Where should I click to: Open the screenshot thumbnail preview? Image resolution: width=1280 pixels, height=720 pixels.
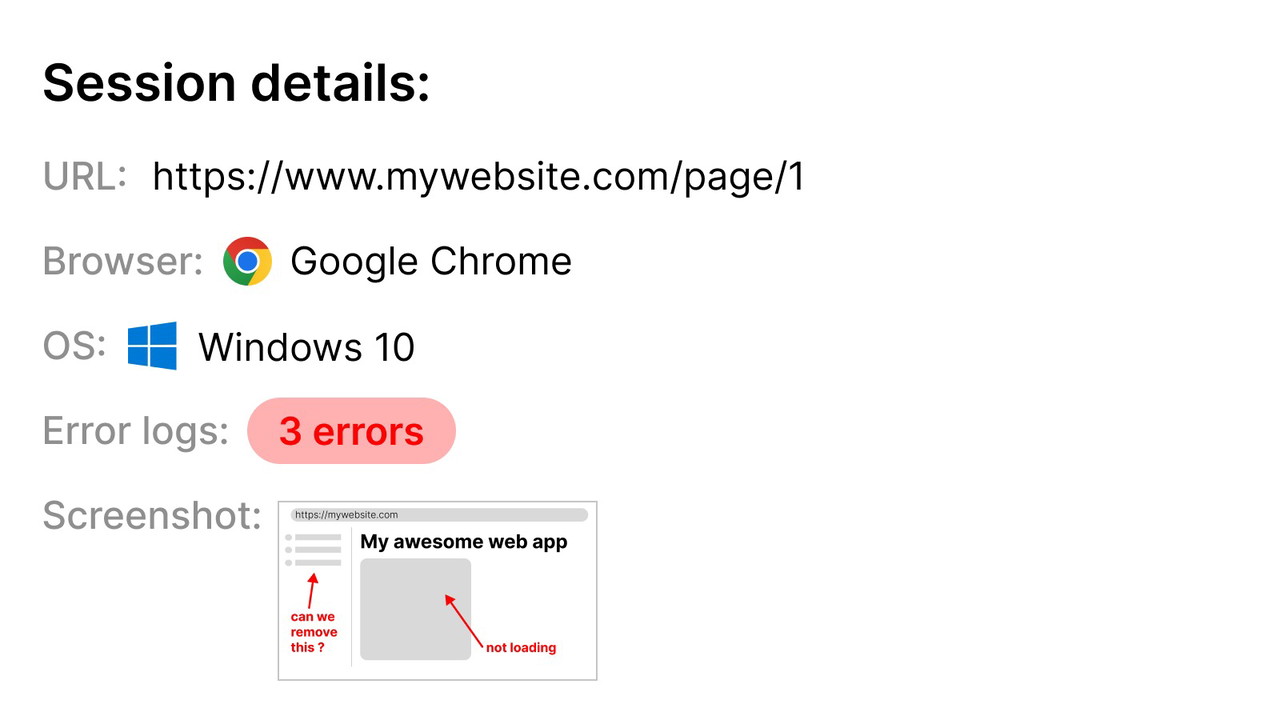pyautogui.click(x=437, y=591)
